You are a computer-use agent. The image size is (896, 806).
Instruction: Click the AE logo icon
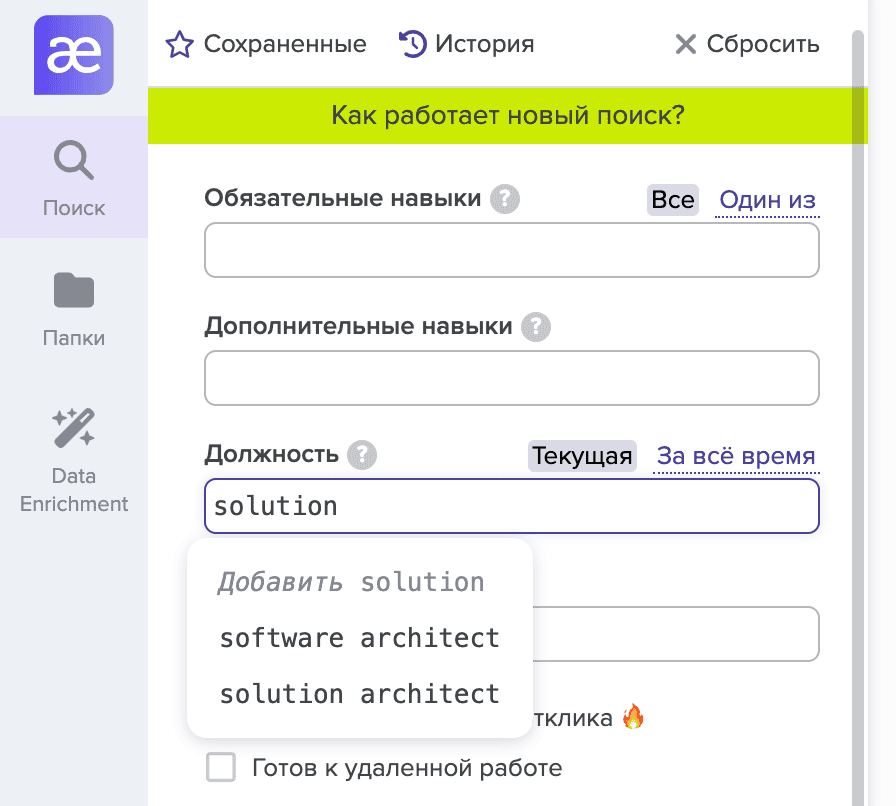[74, 56]
